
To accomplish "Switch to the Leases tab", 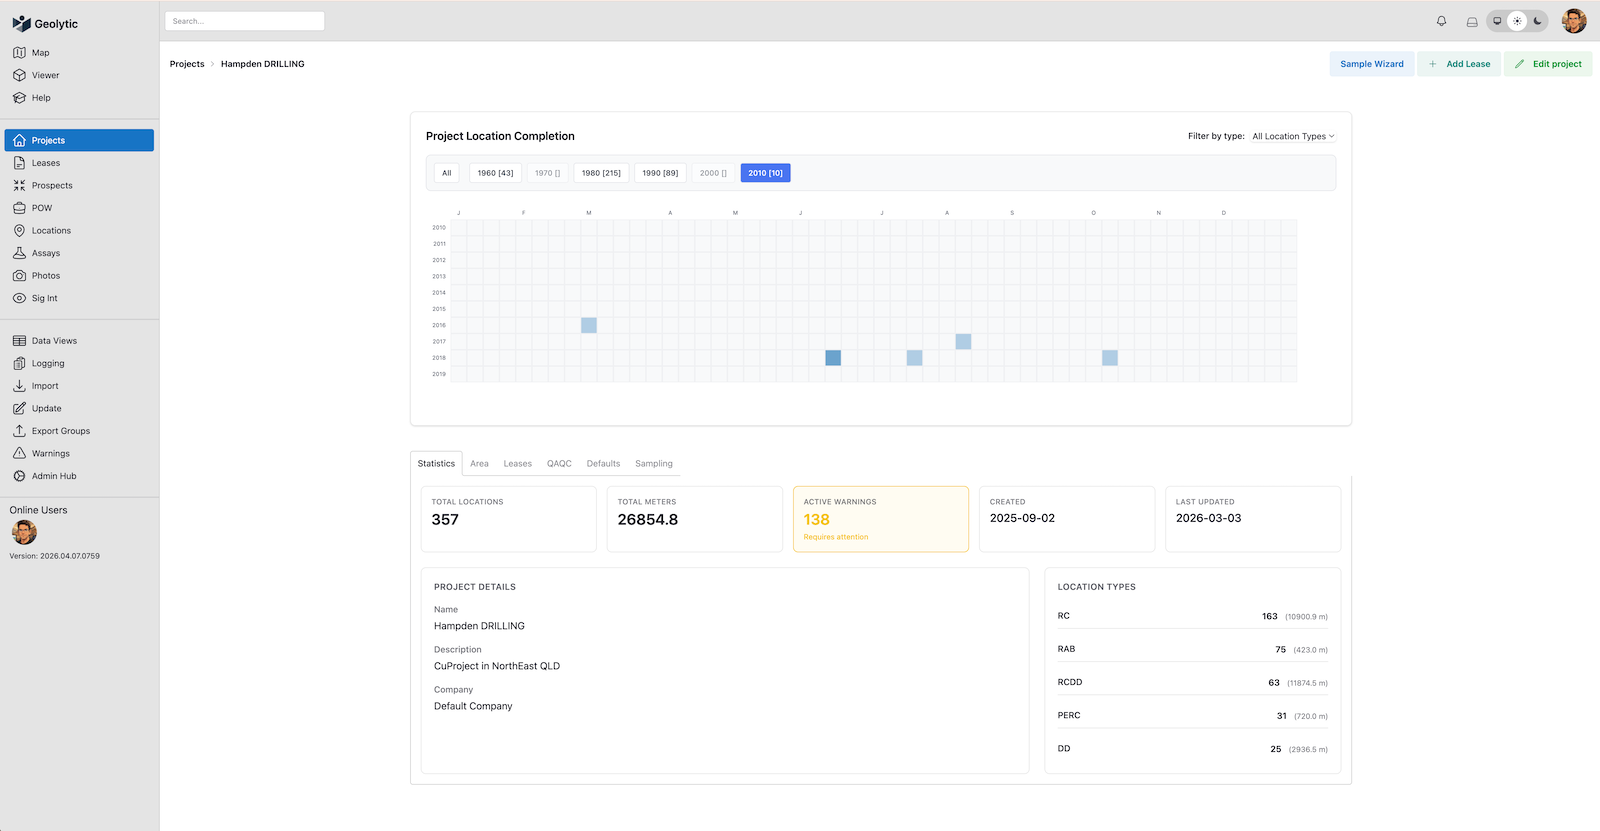I will click(x=518, y=463).
